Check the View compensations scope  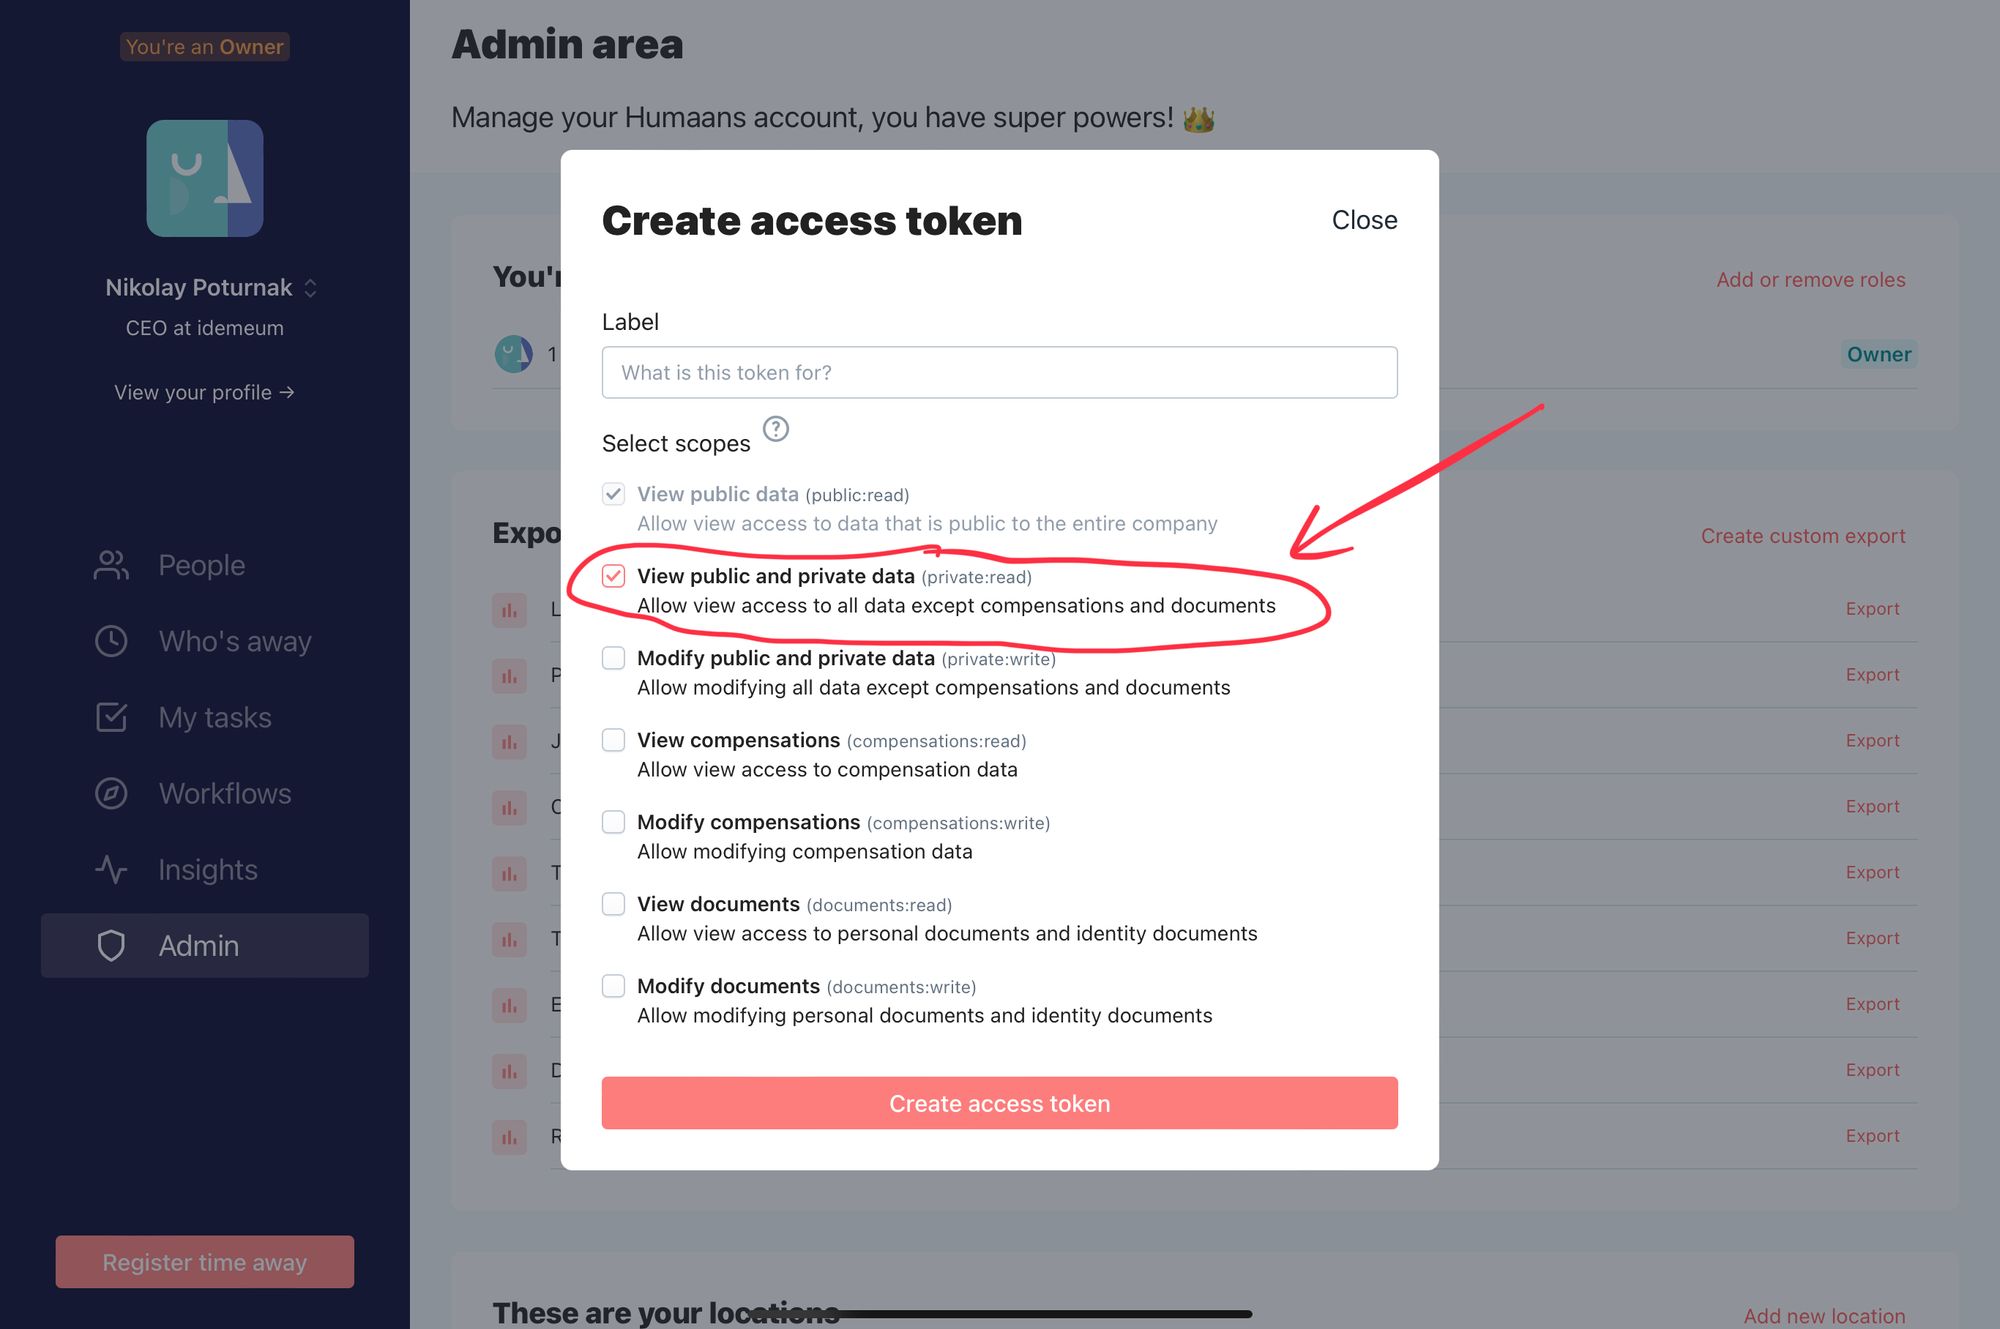click(x=613, y=740)
